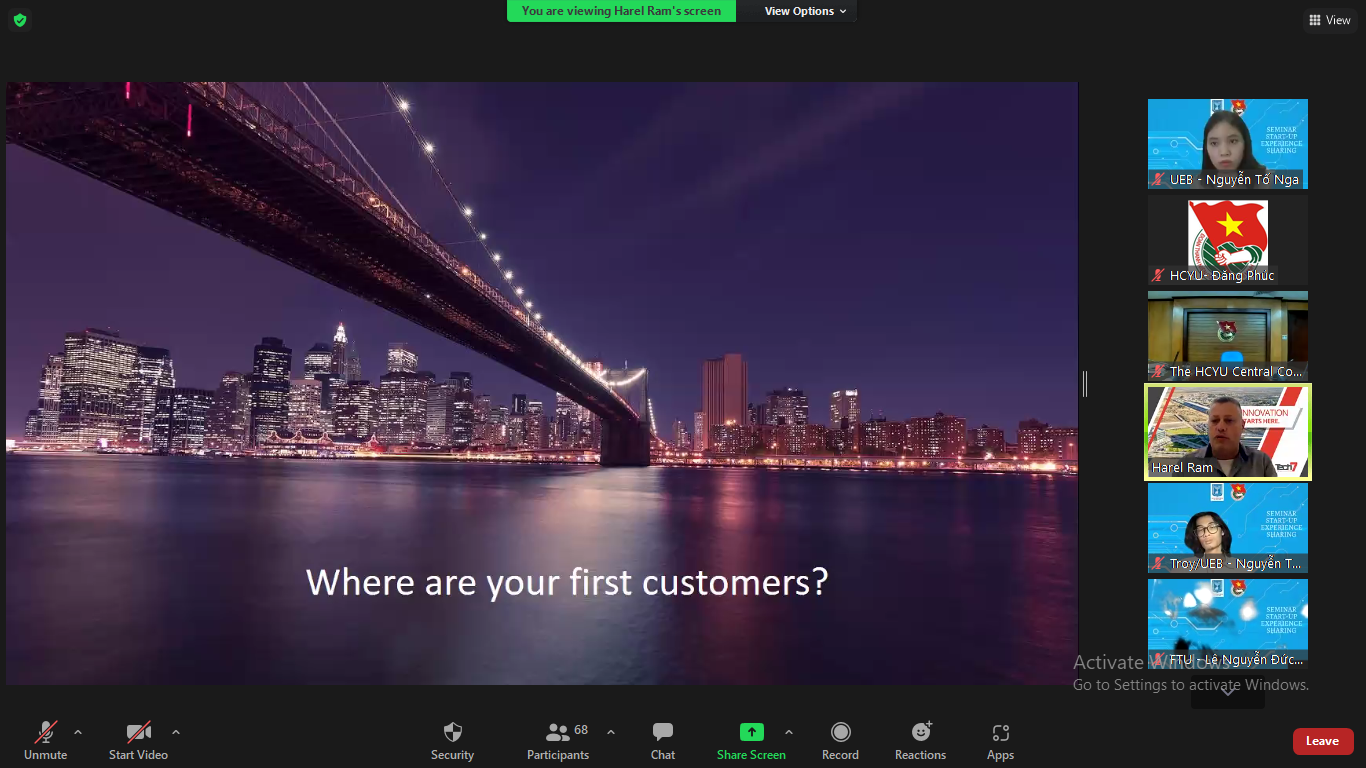Image resolution: width=1366 pixels, height=768 pixels.
Task: Open the View Options dropdown
Action: point(805,11)
